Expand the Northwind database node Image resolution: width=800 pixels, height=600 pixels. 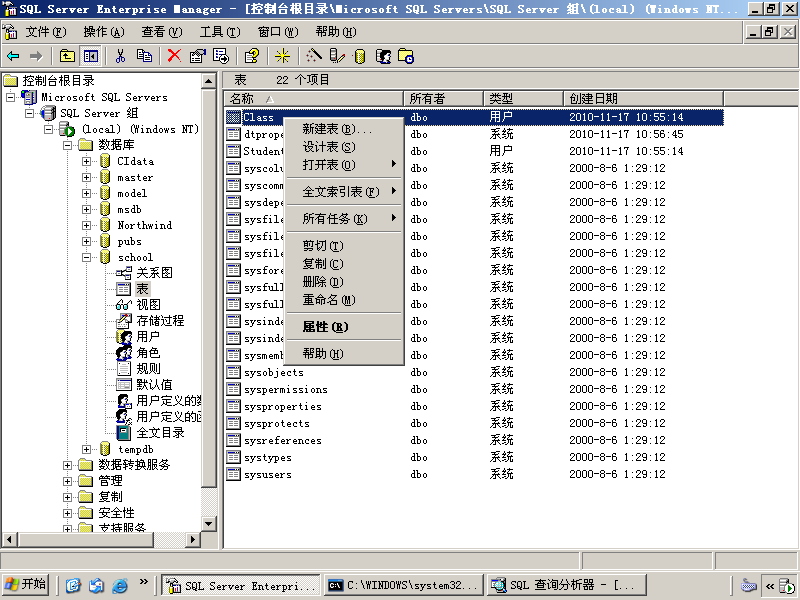tap(87, 226)
